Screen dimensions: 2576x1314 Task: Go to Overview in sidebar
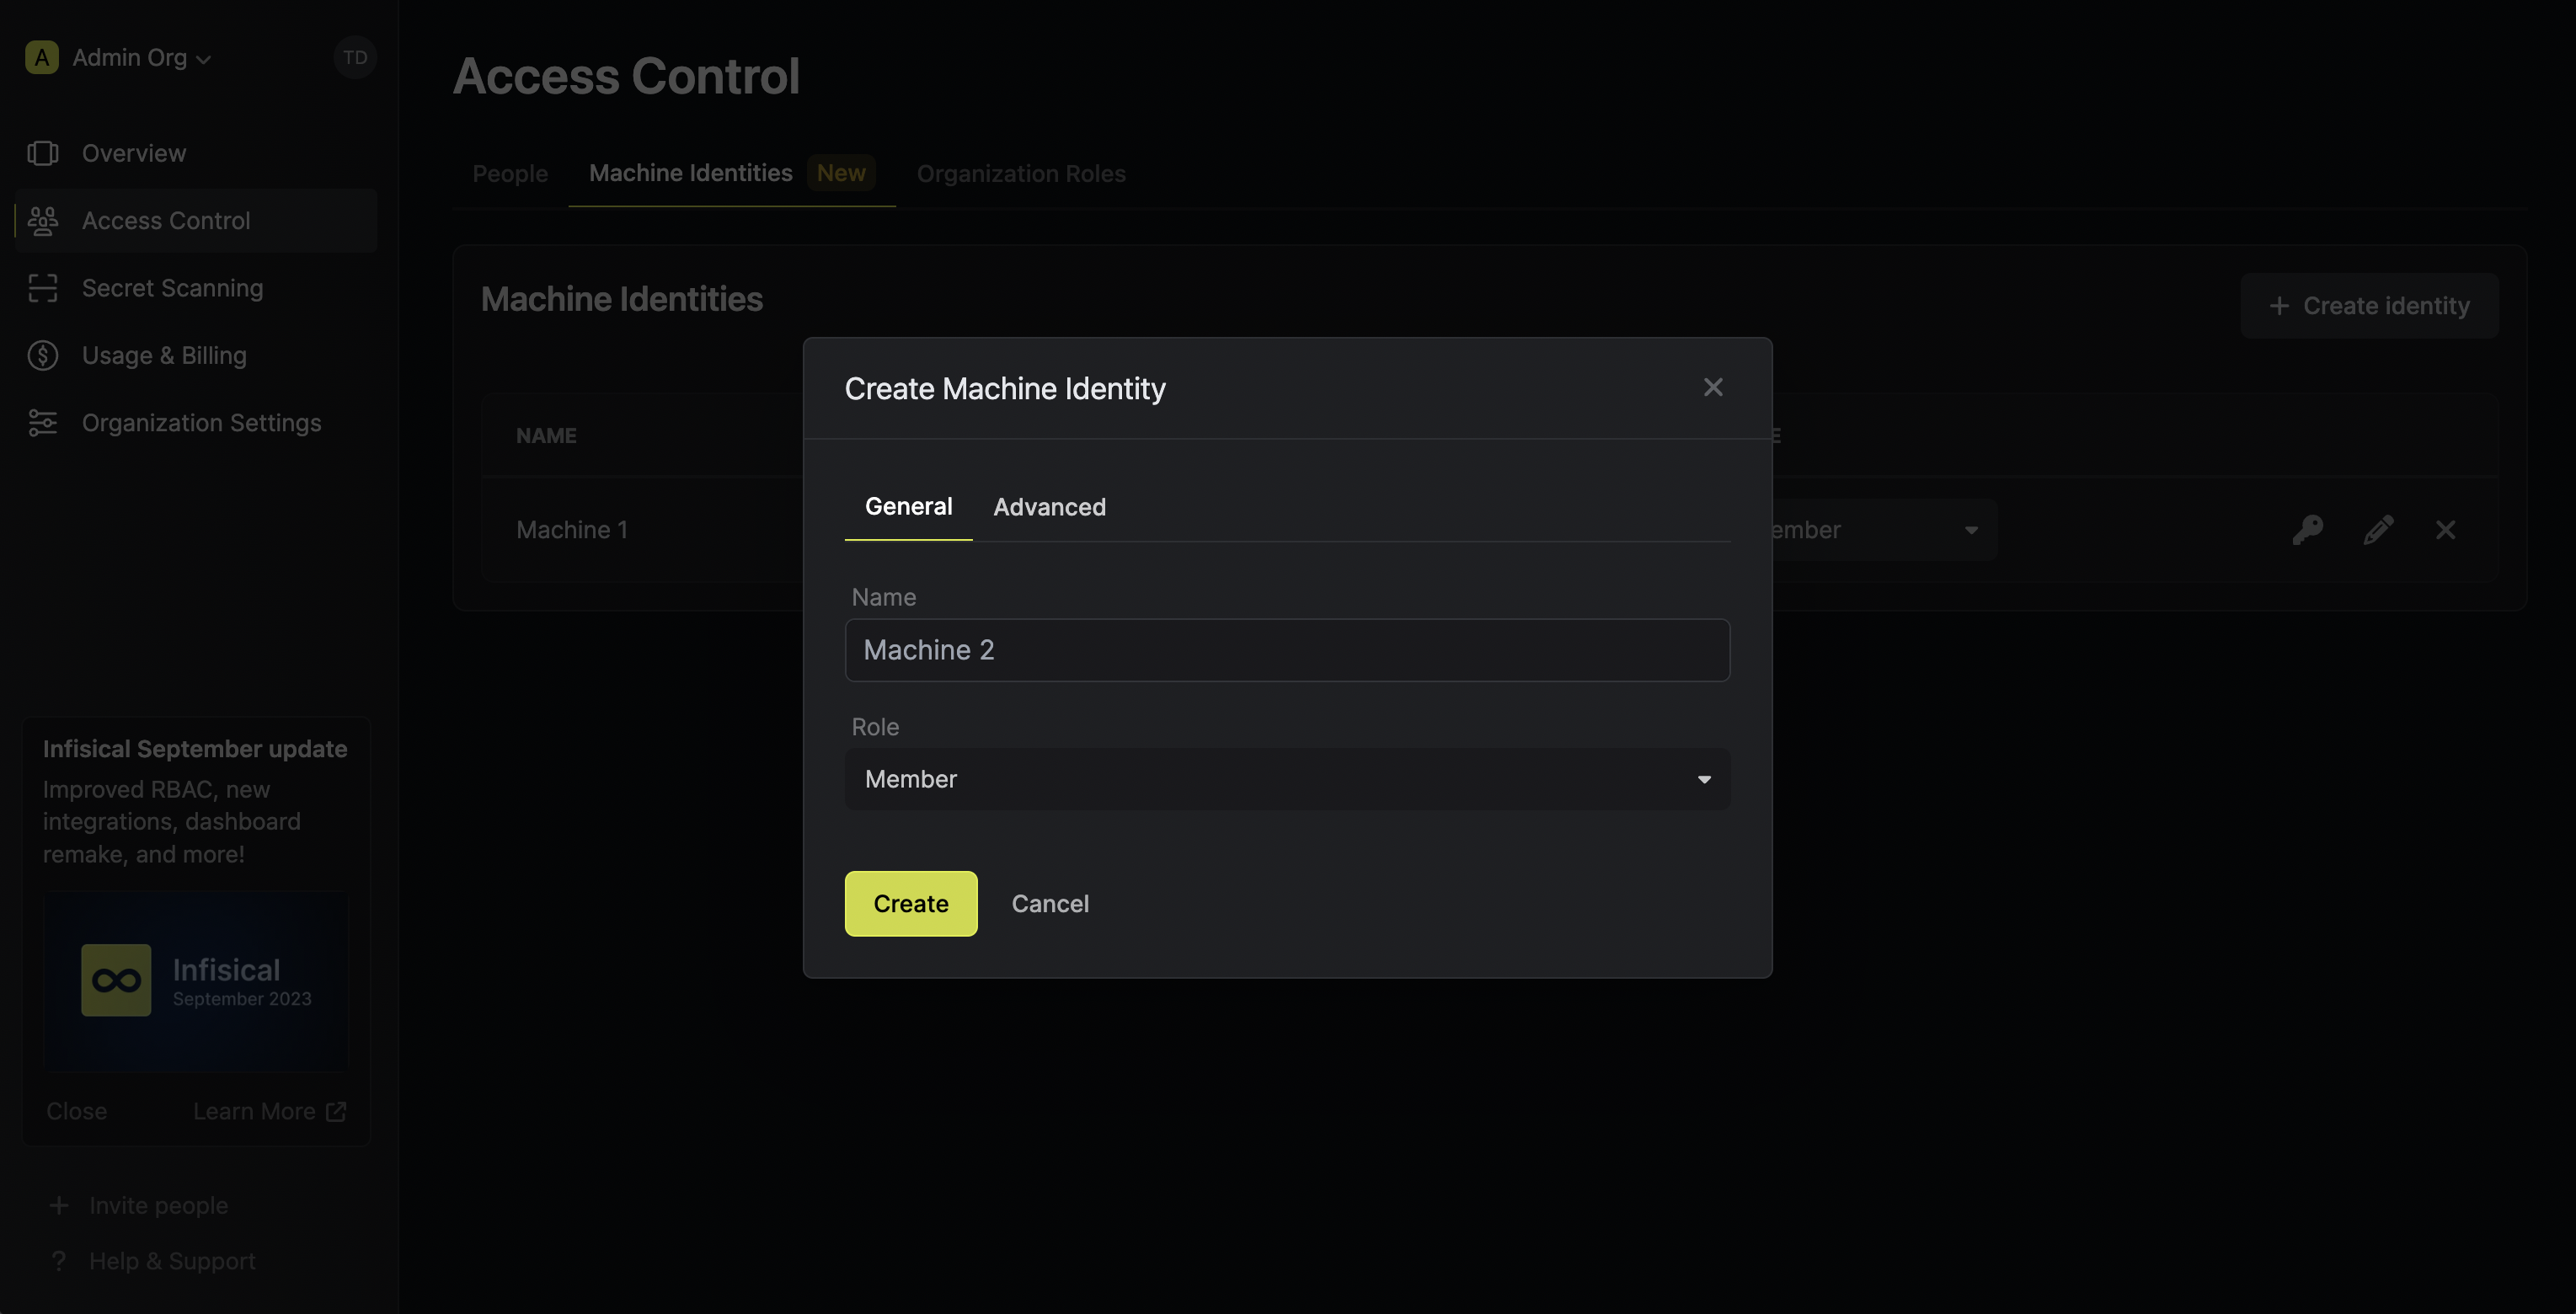coord(196,153)
